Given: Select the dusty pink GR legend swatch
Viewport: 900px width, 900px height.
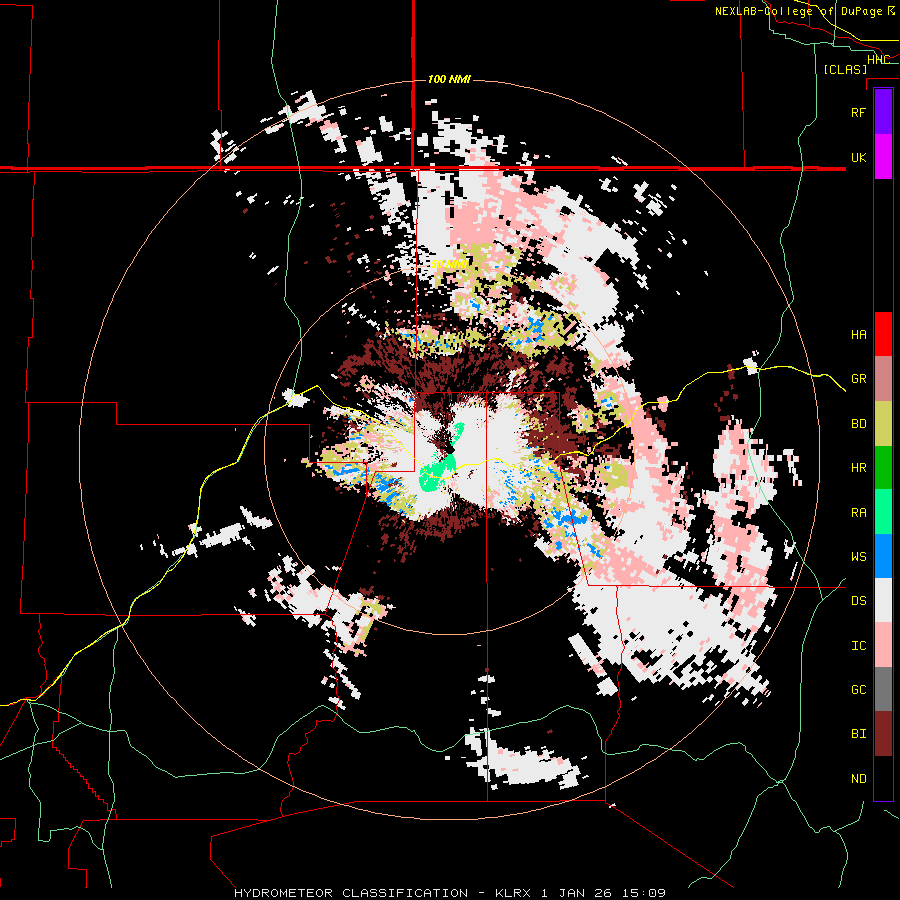Looking at the screenshot, I should pyautogui.click(x=883, y=379).
